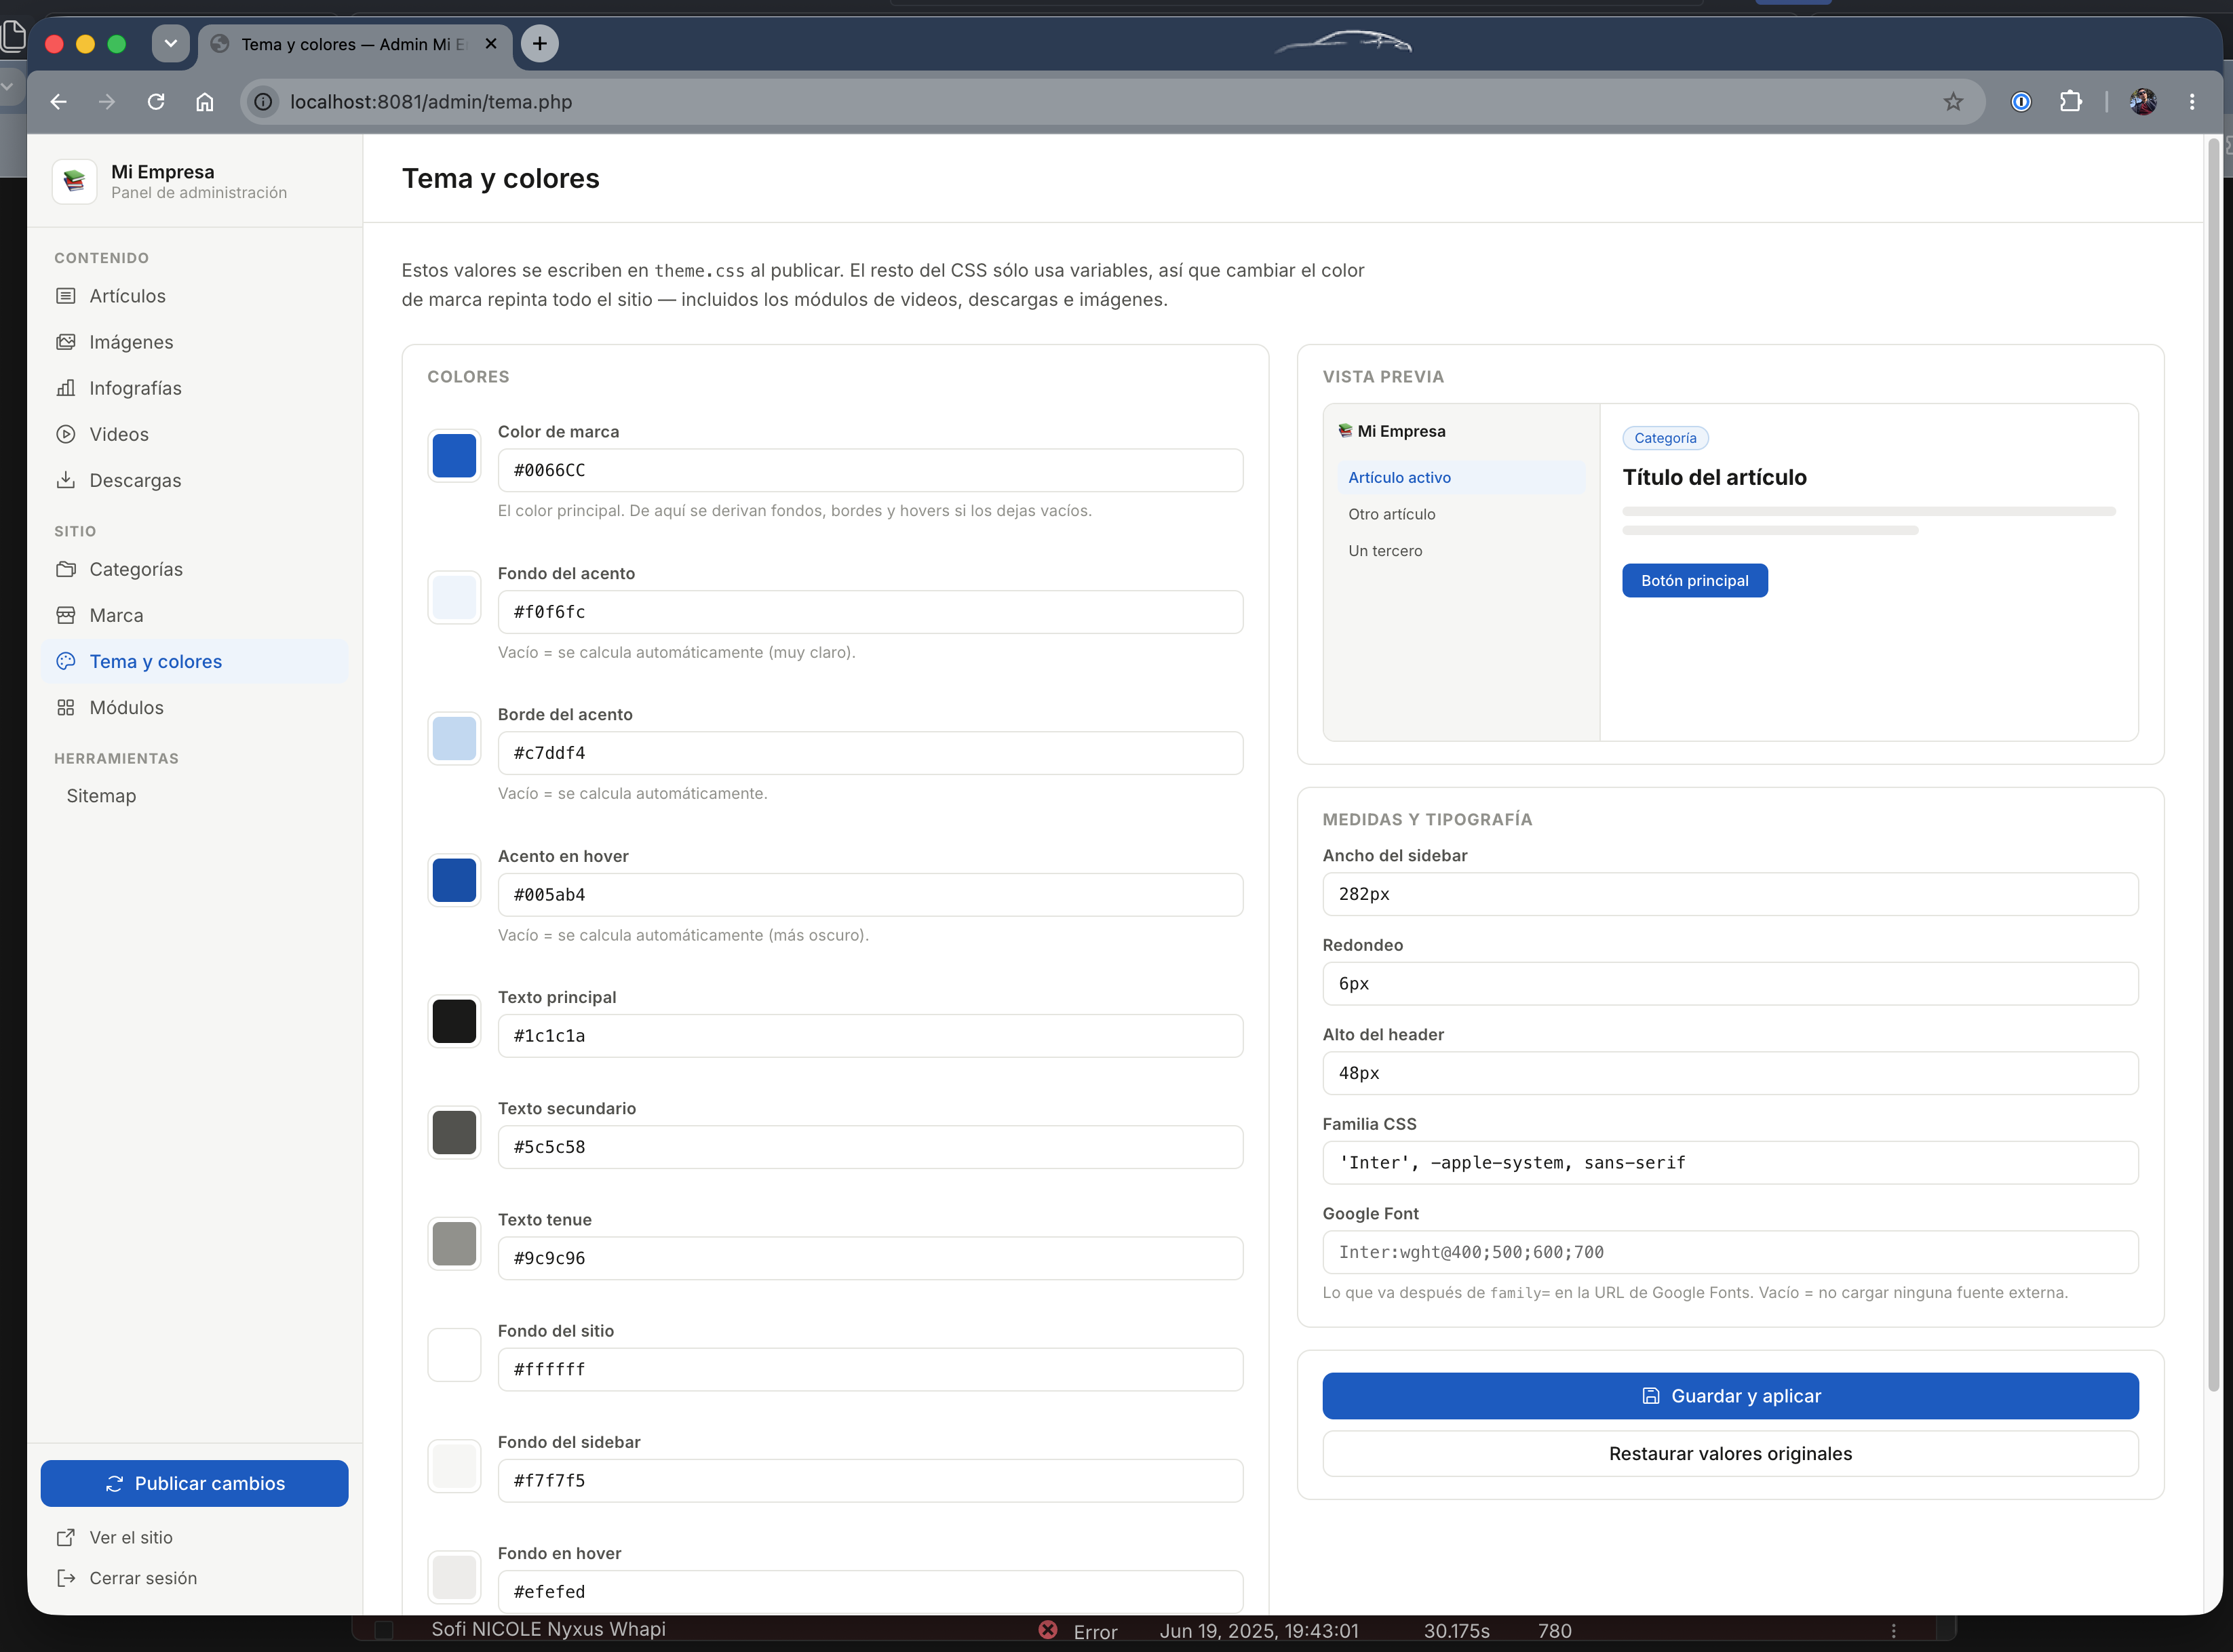The image size is (2233, 1652).
Task: Focus the Familia CSS input field
Action: pos(1730,1163)
